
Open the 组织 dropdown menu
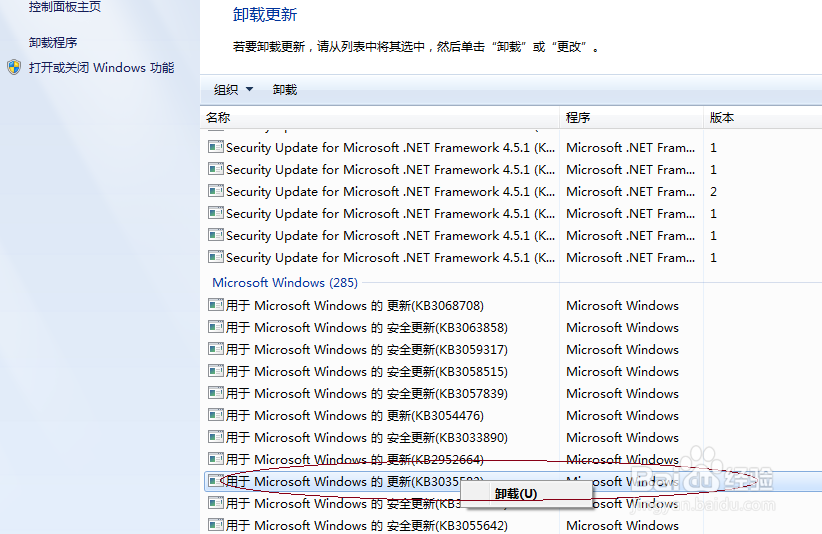pyautogui.click(x=233, y=90)
